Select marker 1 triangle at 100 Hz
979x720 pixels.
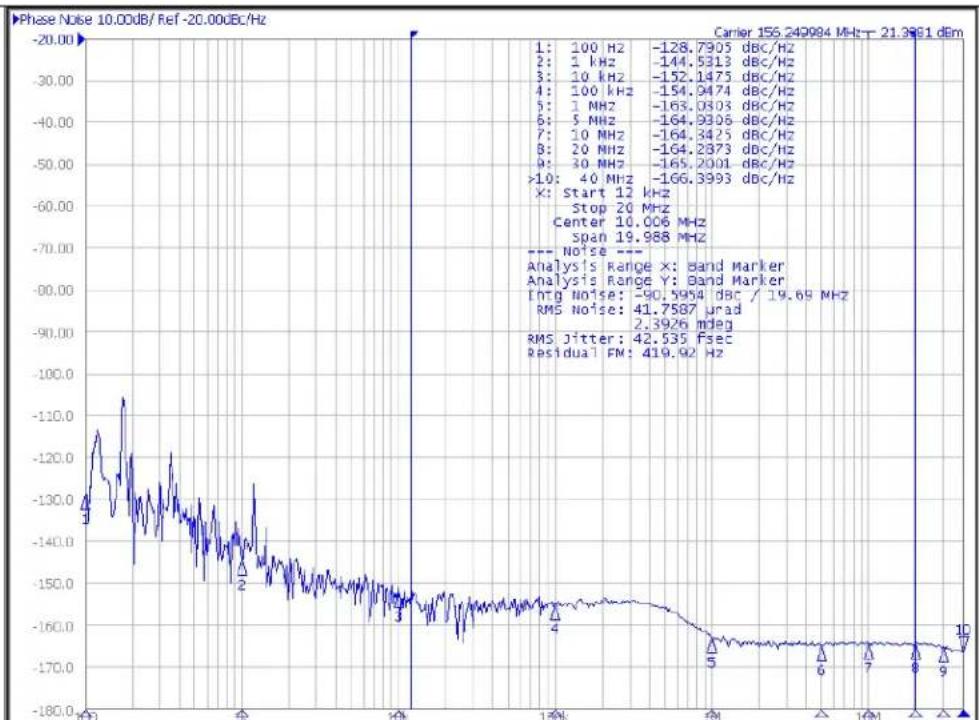(86, 502)
